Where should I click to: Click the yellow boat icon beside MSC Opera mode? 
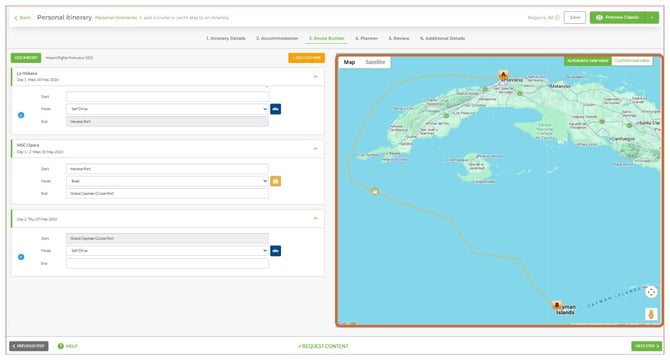point(276,181)
